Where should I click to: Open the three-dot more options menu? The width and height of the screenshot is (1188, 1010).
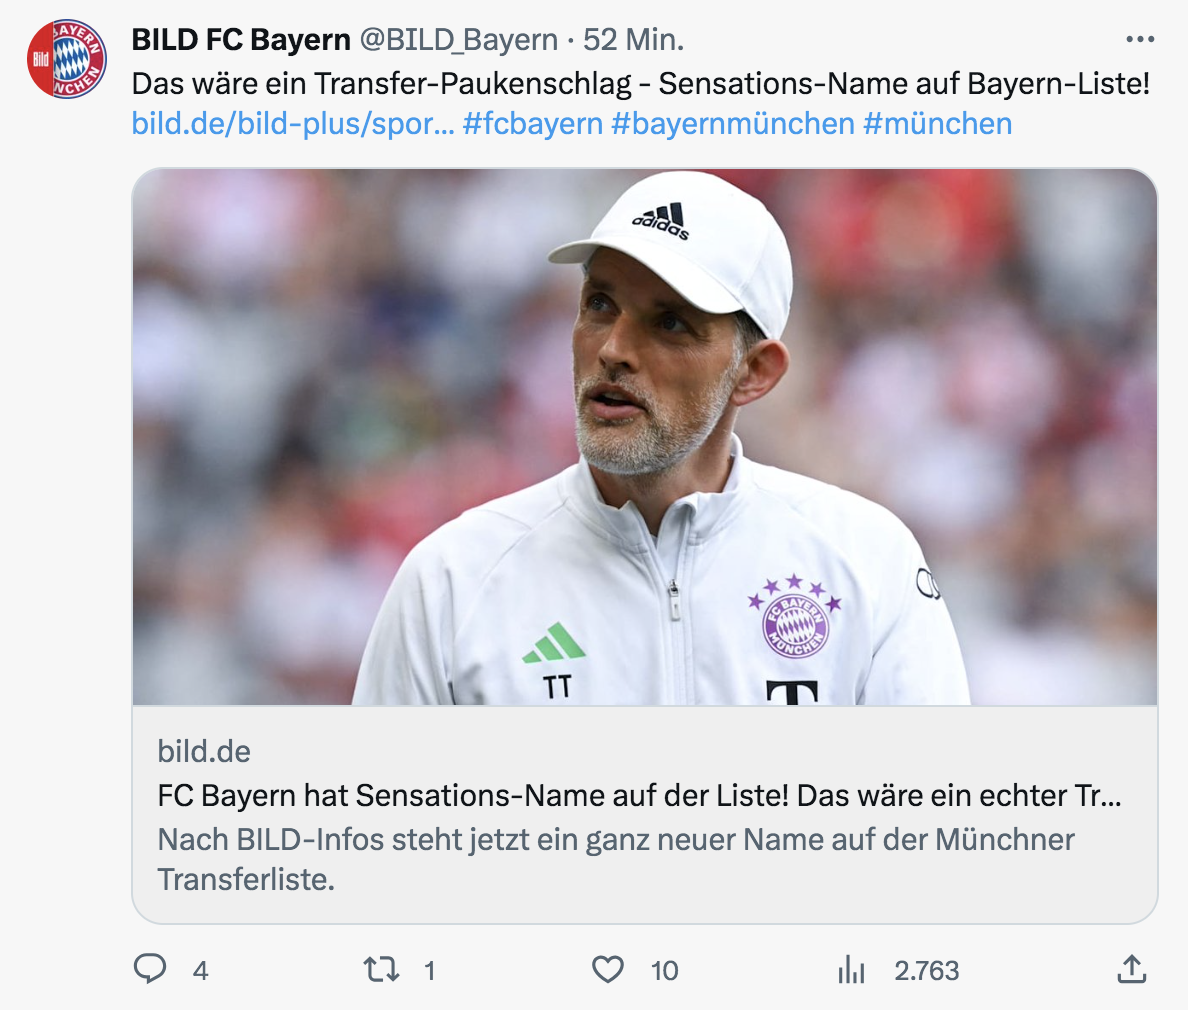point(1140,40)
